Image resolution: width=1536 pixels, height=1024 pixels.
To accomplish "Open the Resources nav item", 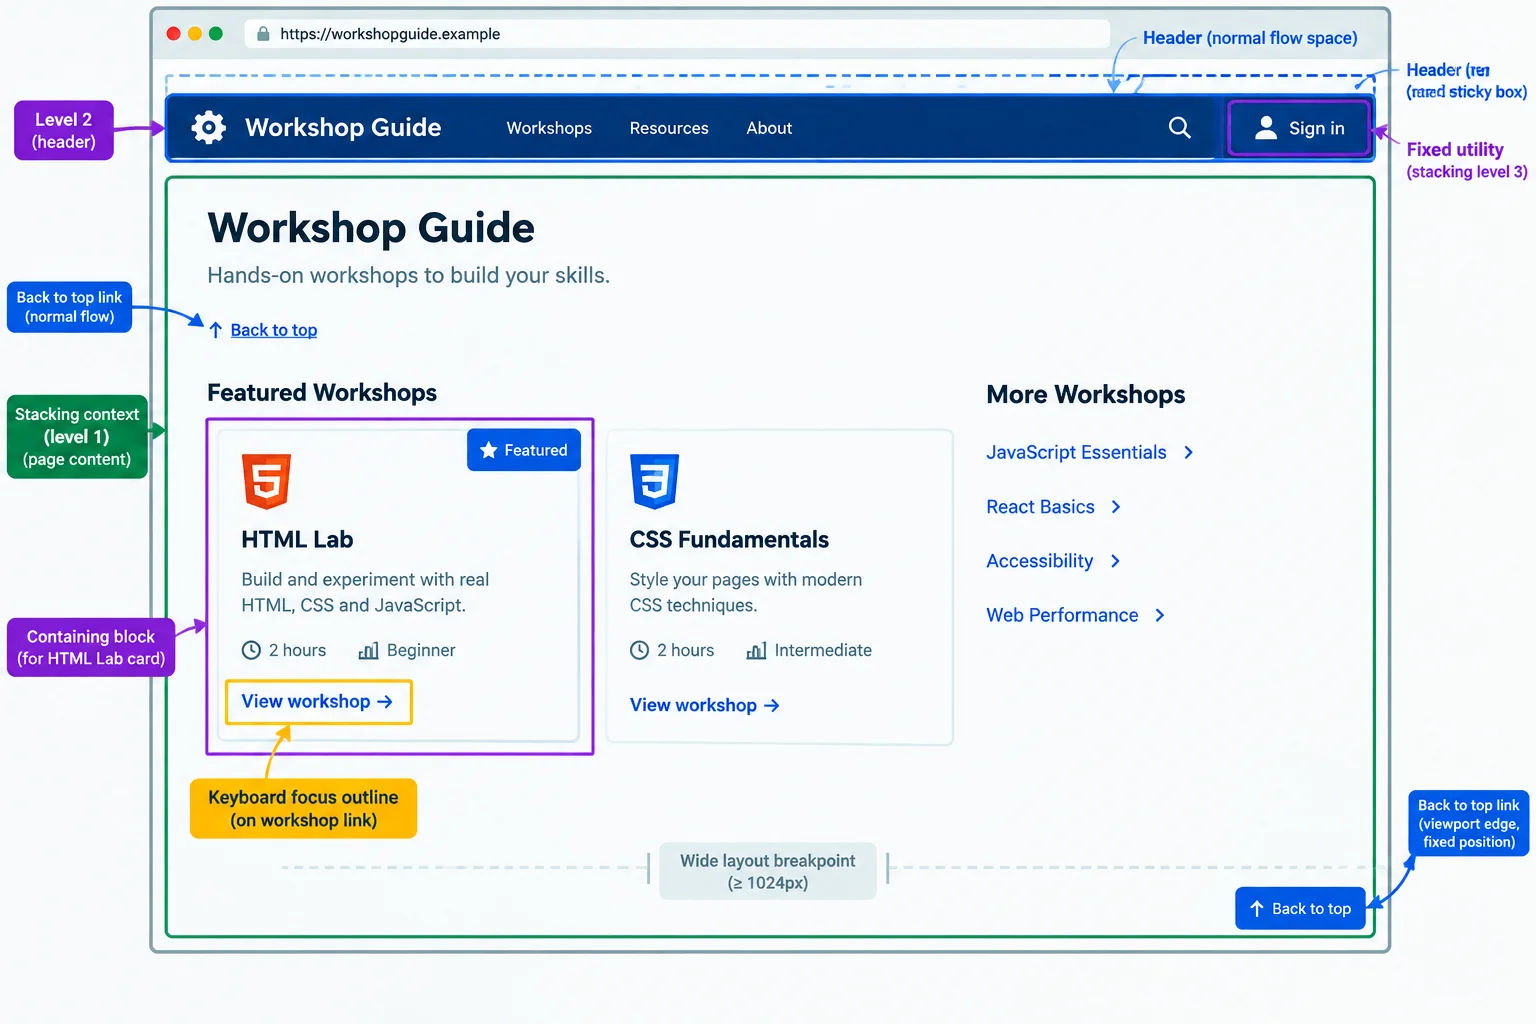I will 669,128.
